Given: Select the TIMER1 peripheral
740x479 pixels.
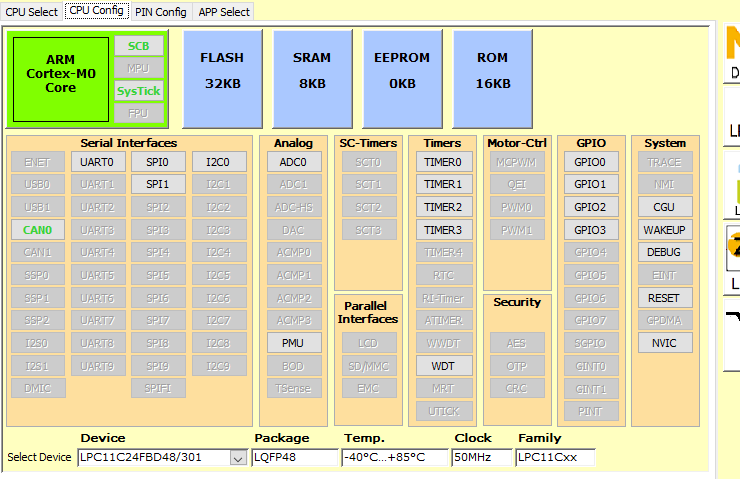Looking at the screenshot, I should [x=444, y=184].
